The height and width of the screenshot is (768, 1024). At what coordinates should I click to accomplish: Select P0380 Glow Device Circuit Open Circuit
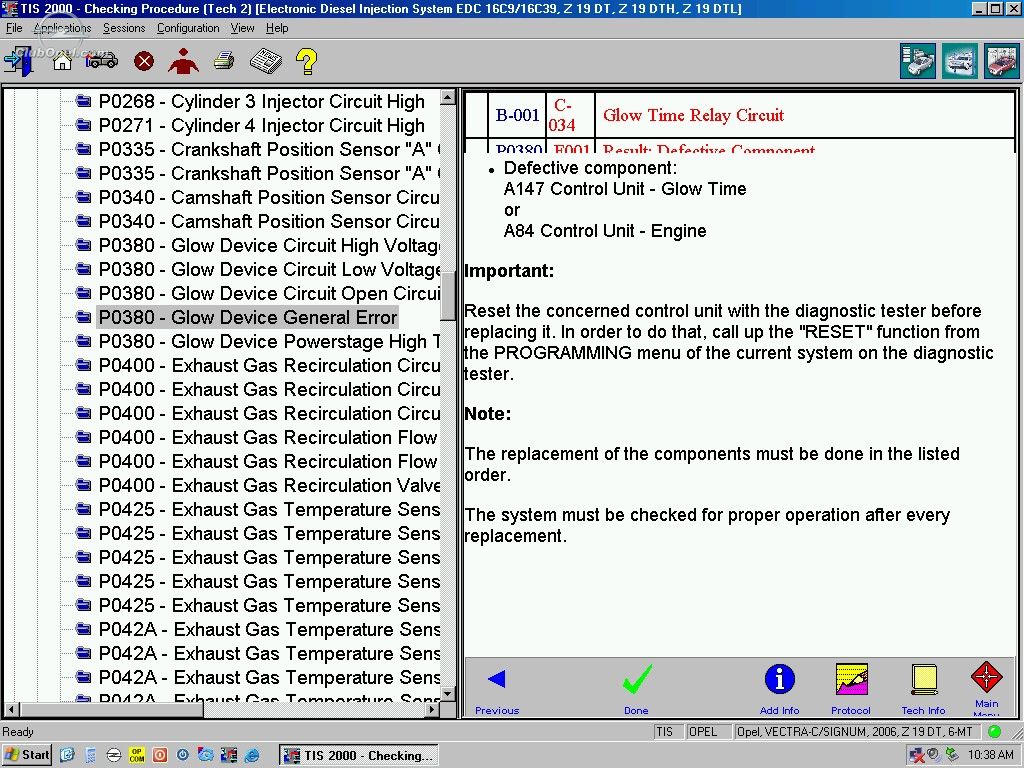pyautogui.click(x=269, y=294)
